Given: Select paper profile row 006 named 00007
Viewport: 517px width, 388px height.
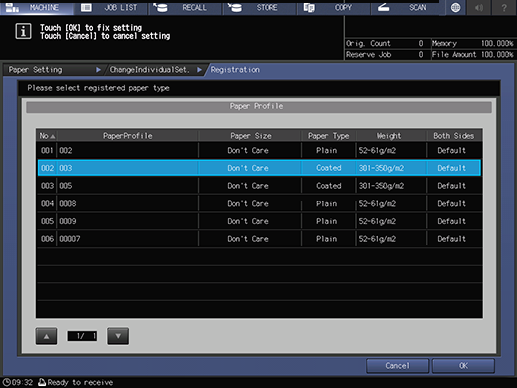Looking at the screenshot, I should (259, 239).
